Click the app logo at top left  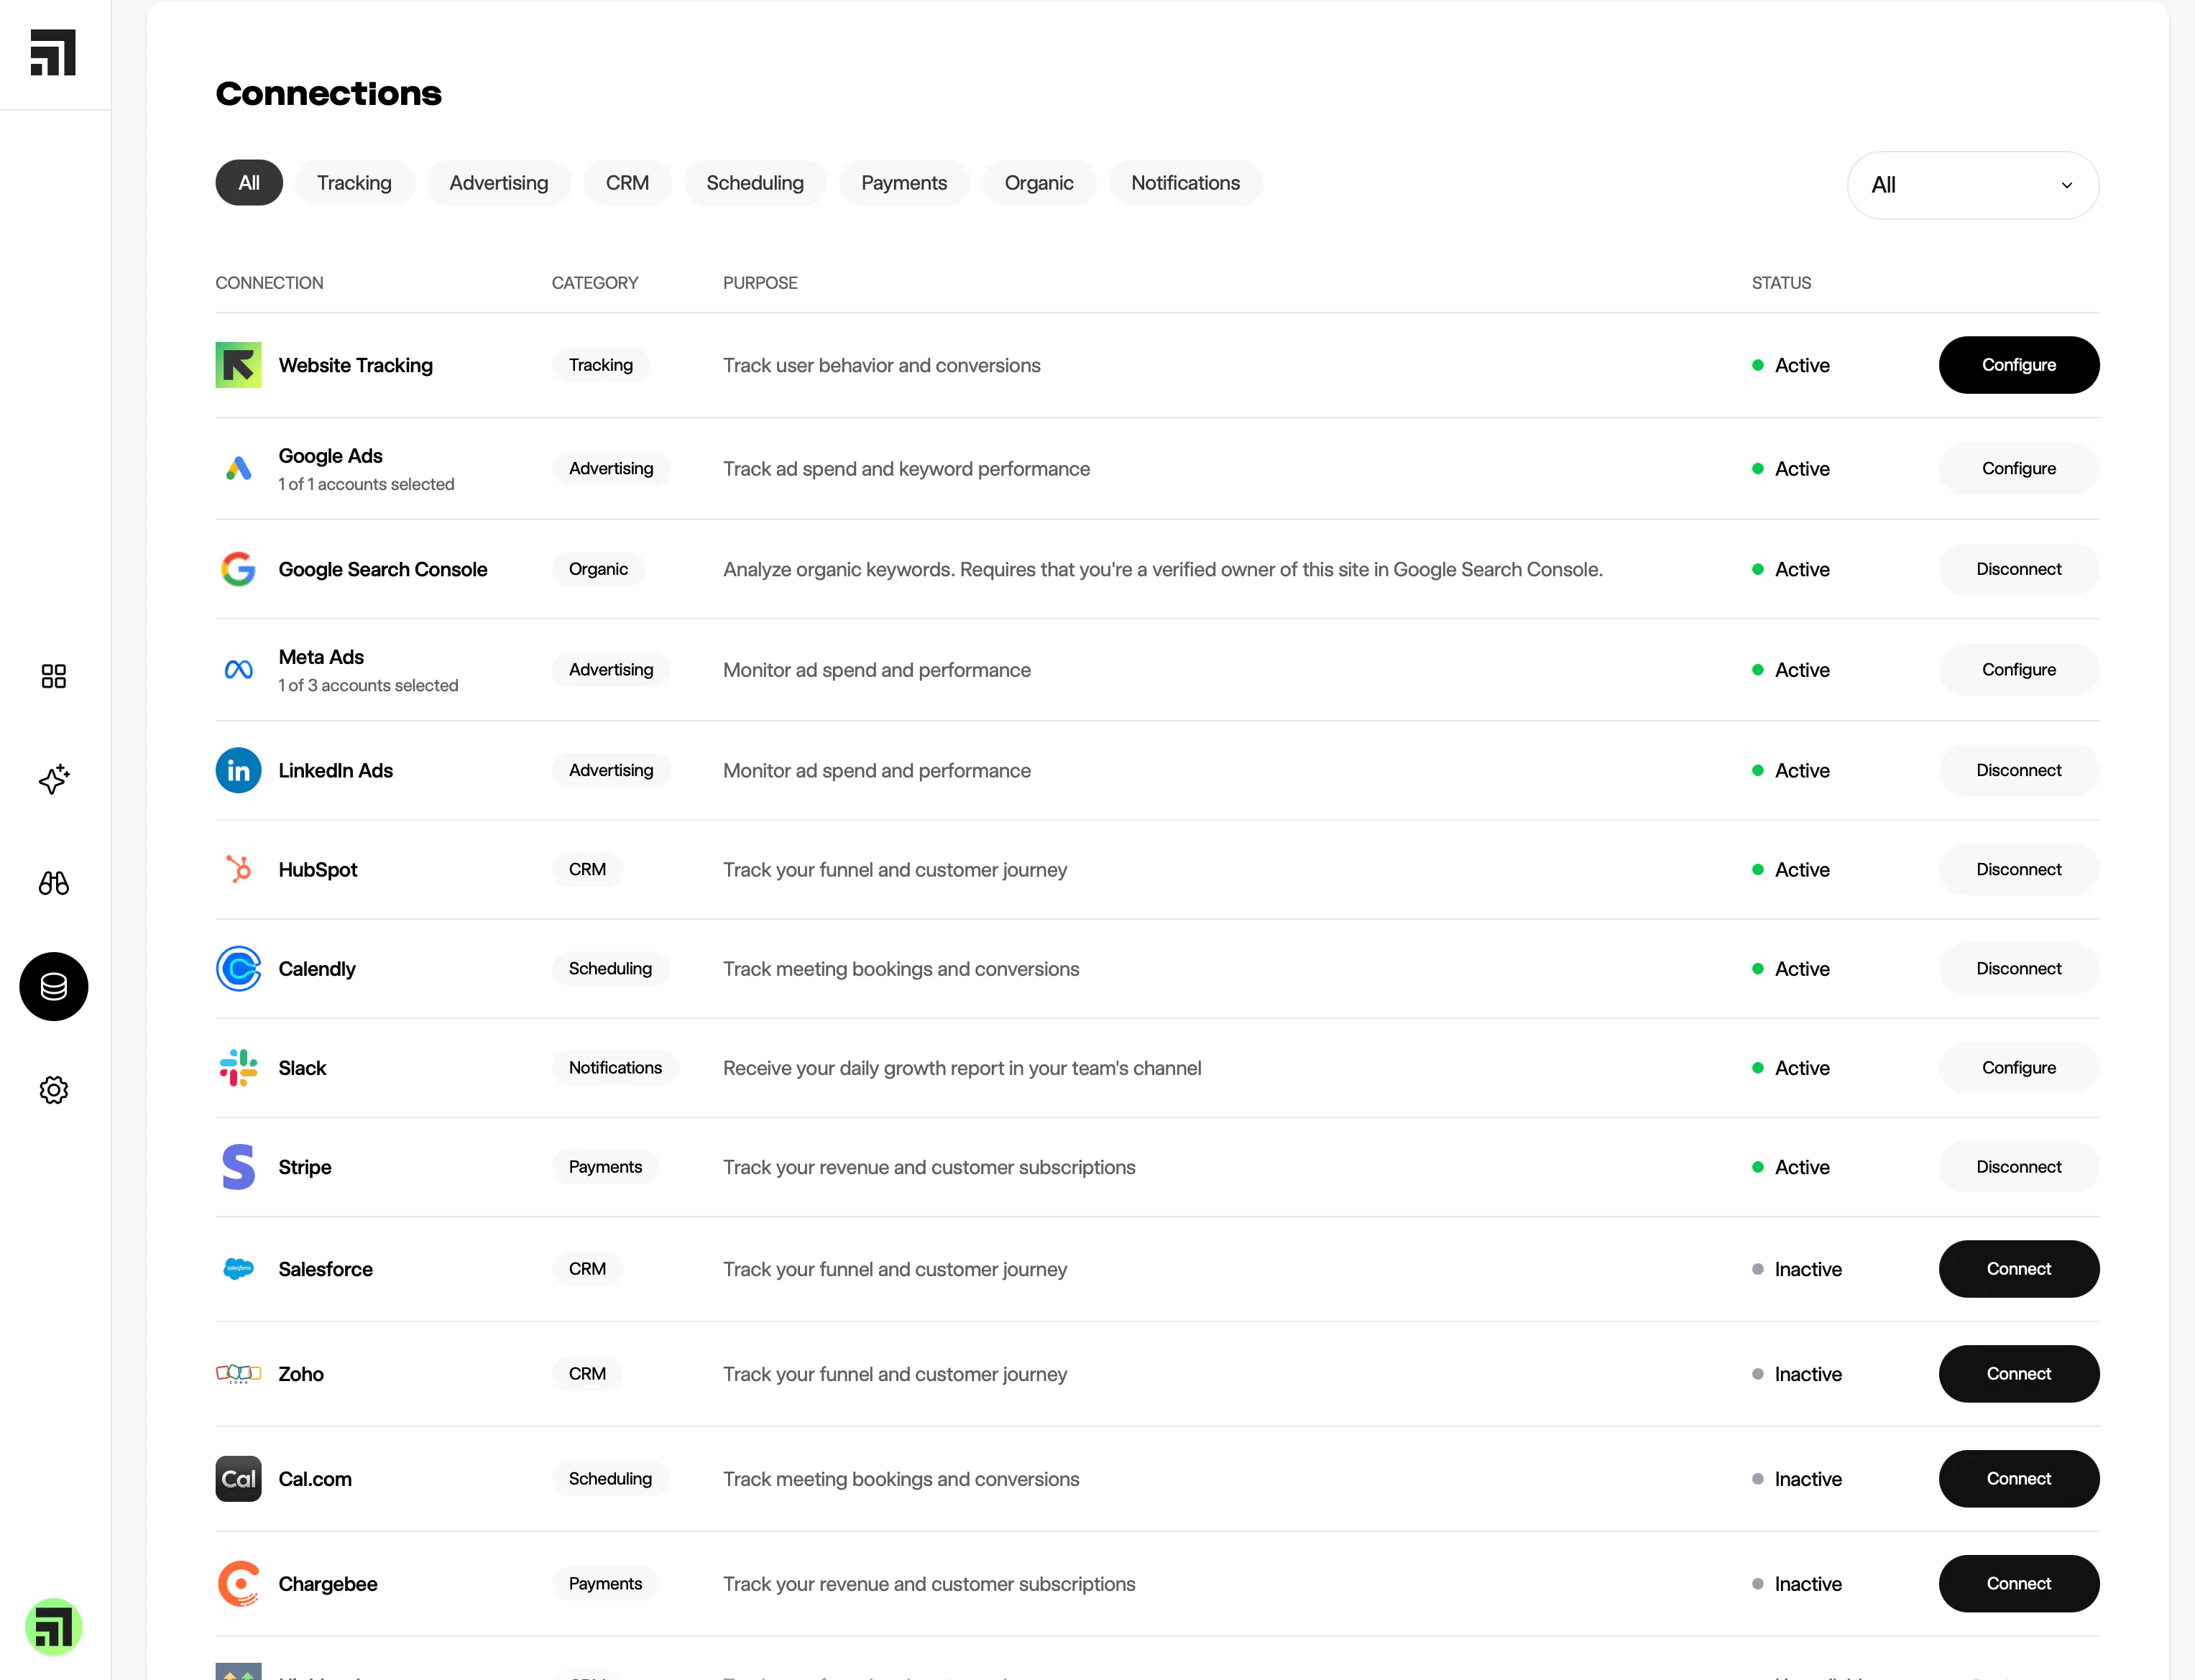click(x=53, y=52)
